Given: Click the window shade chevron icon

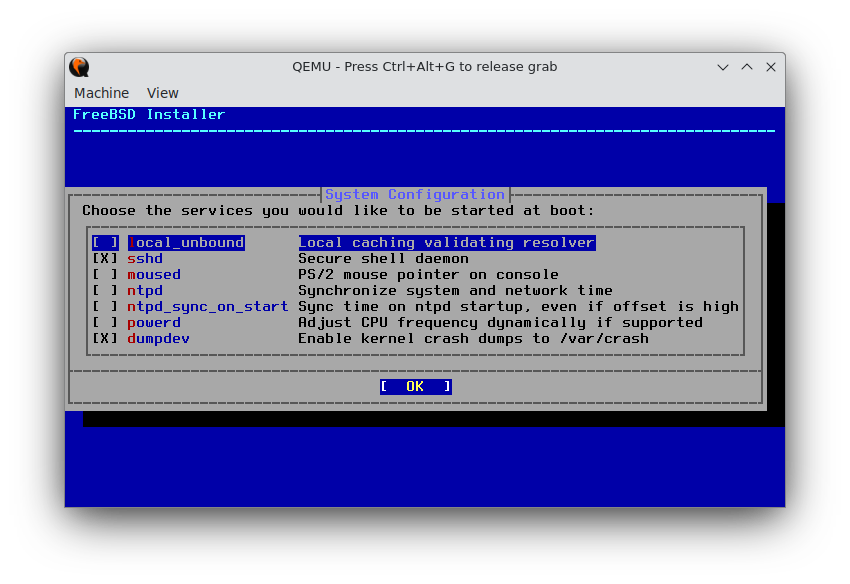Looking at the screenshot, I should [722, 66].
